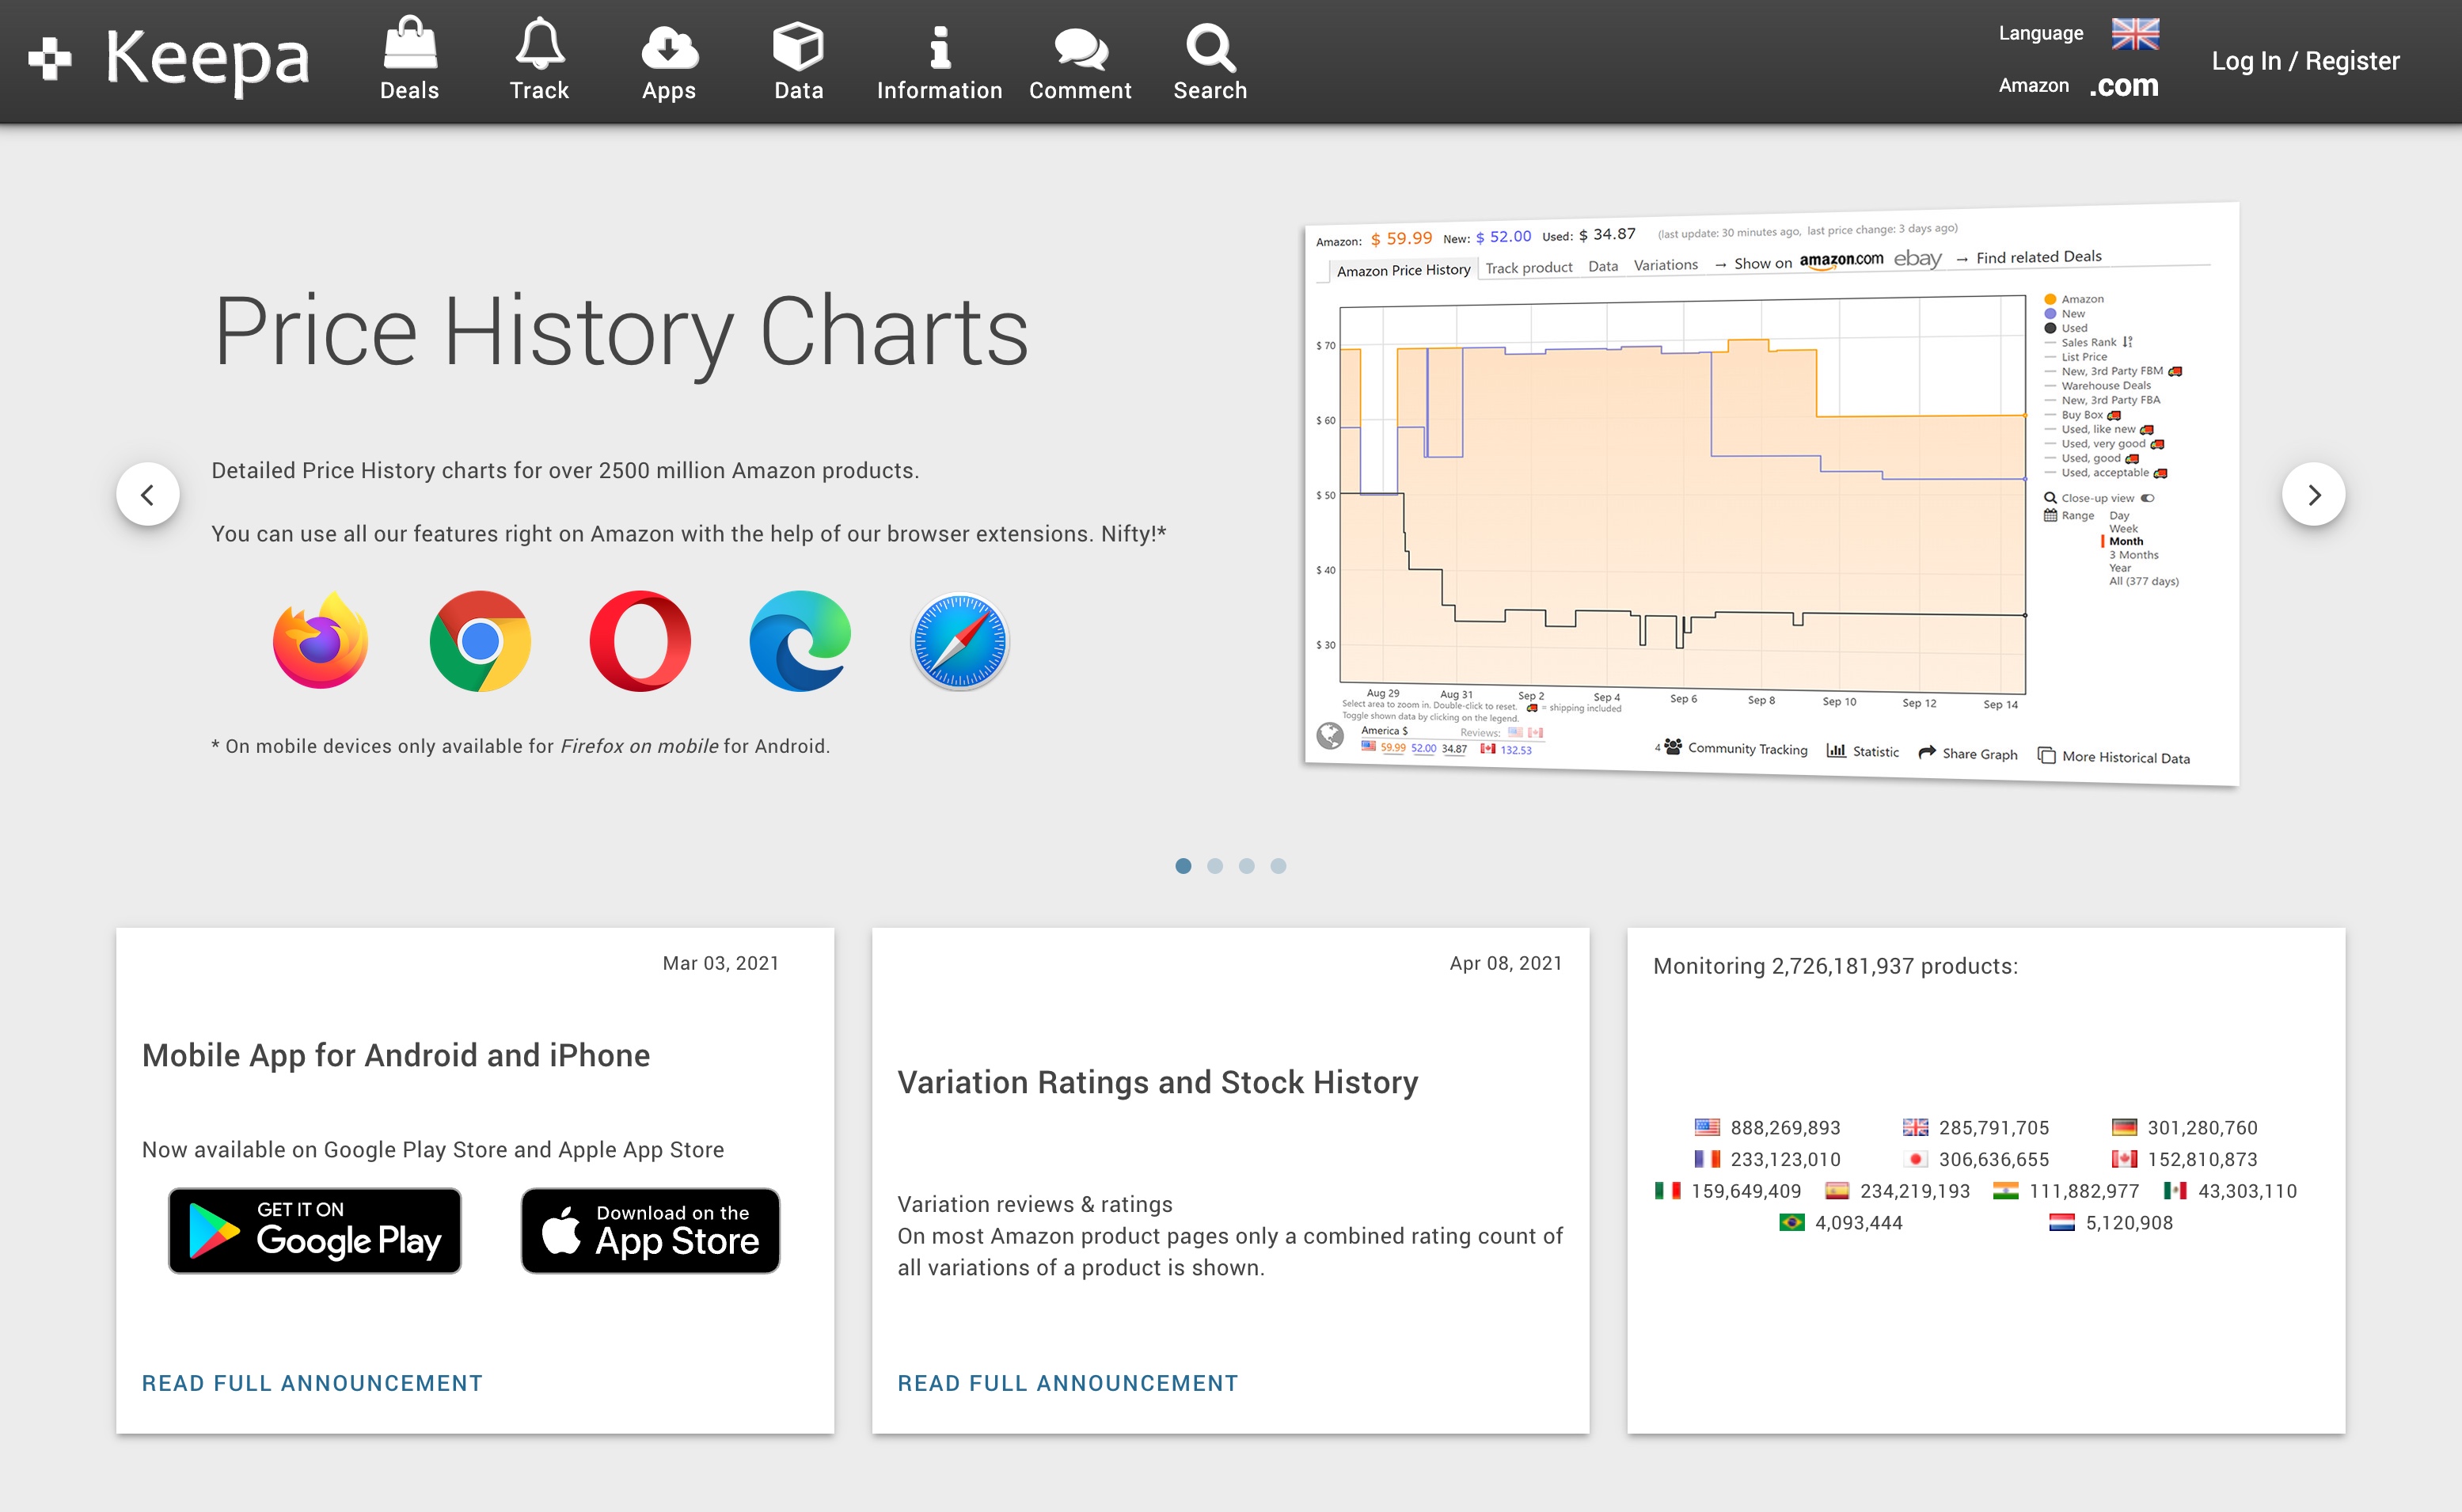Click Variation Ratings and Stock History title
Image resolution: width=2462 pixels, height=1512 pixels.
coord(1158,1082)
